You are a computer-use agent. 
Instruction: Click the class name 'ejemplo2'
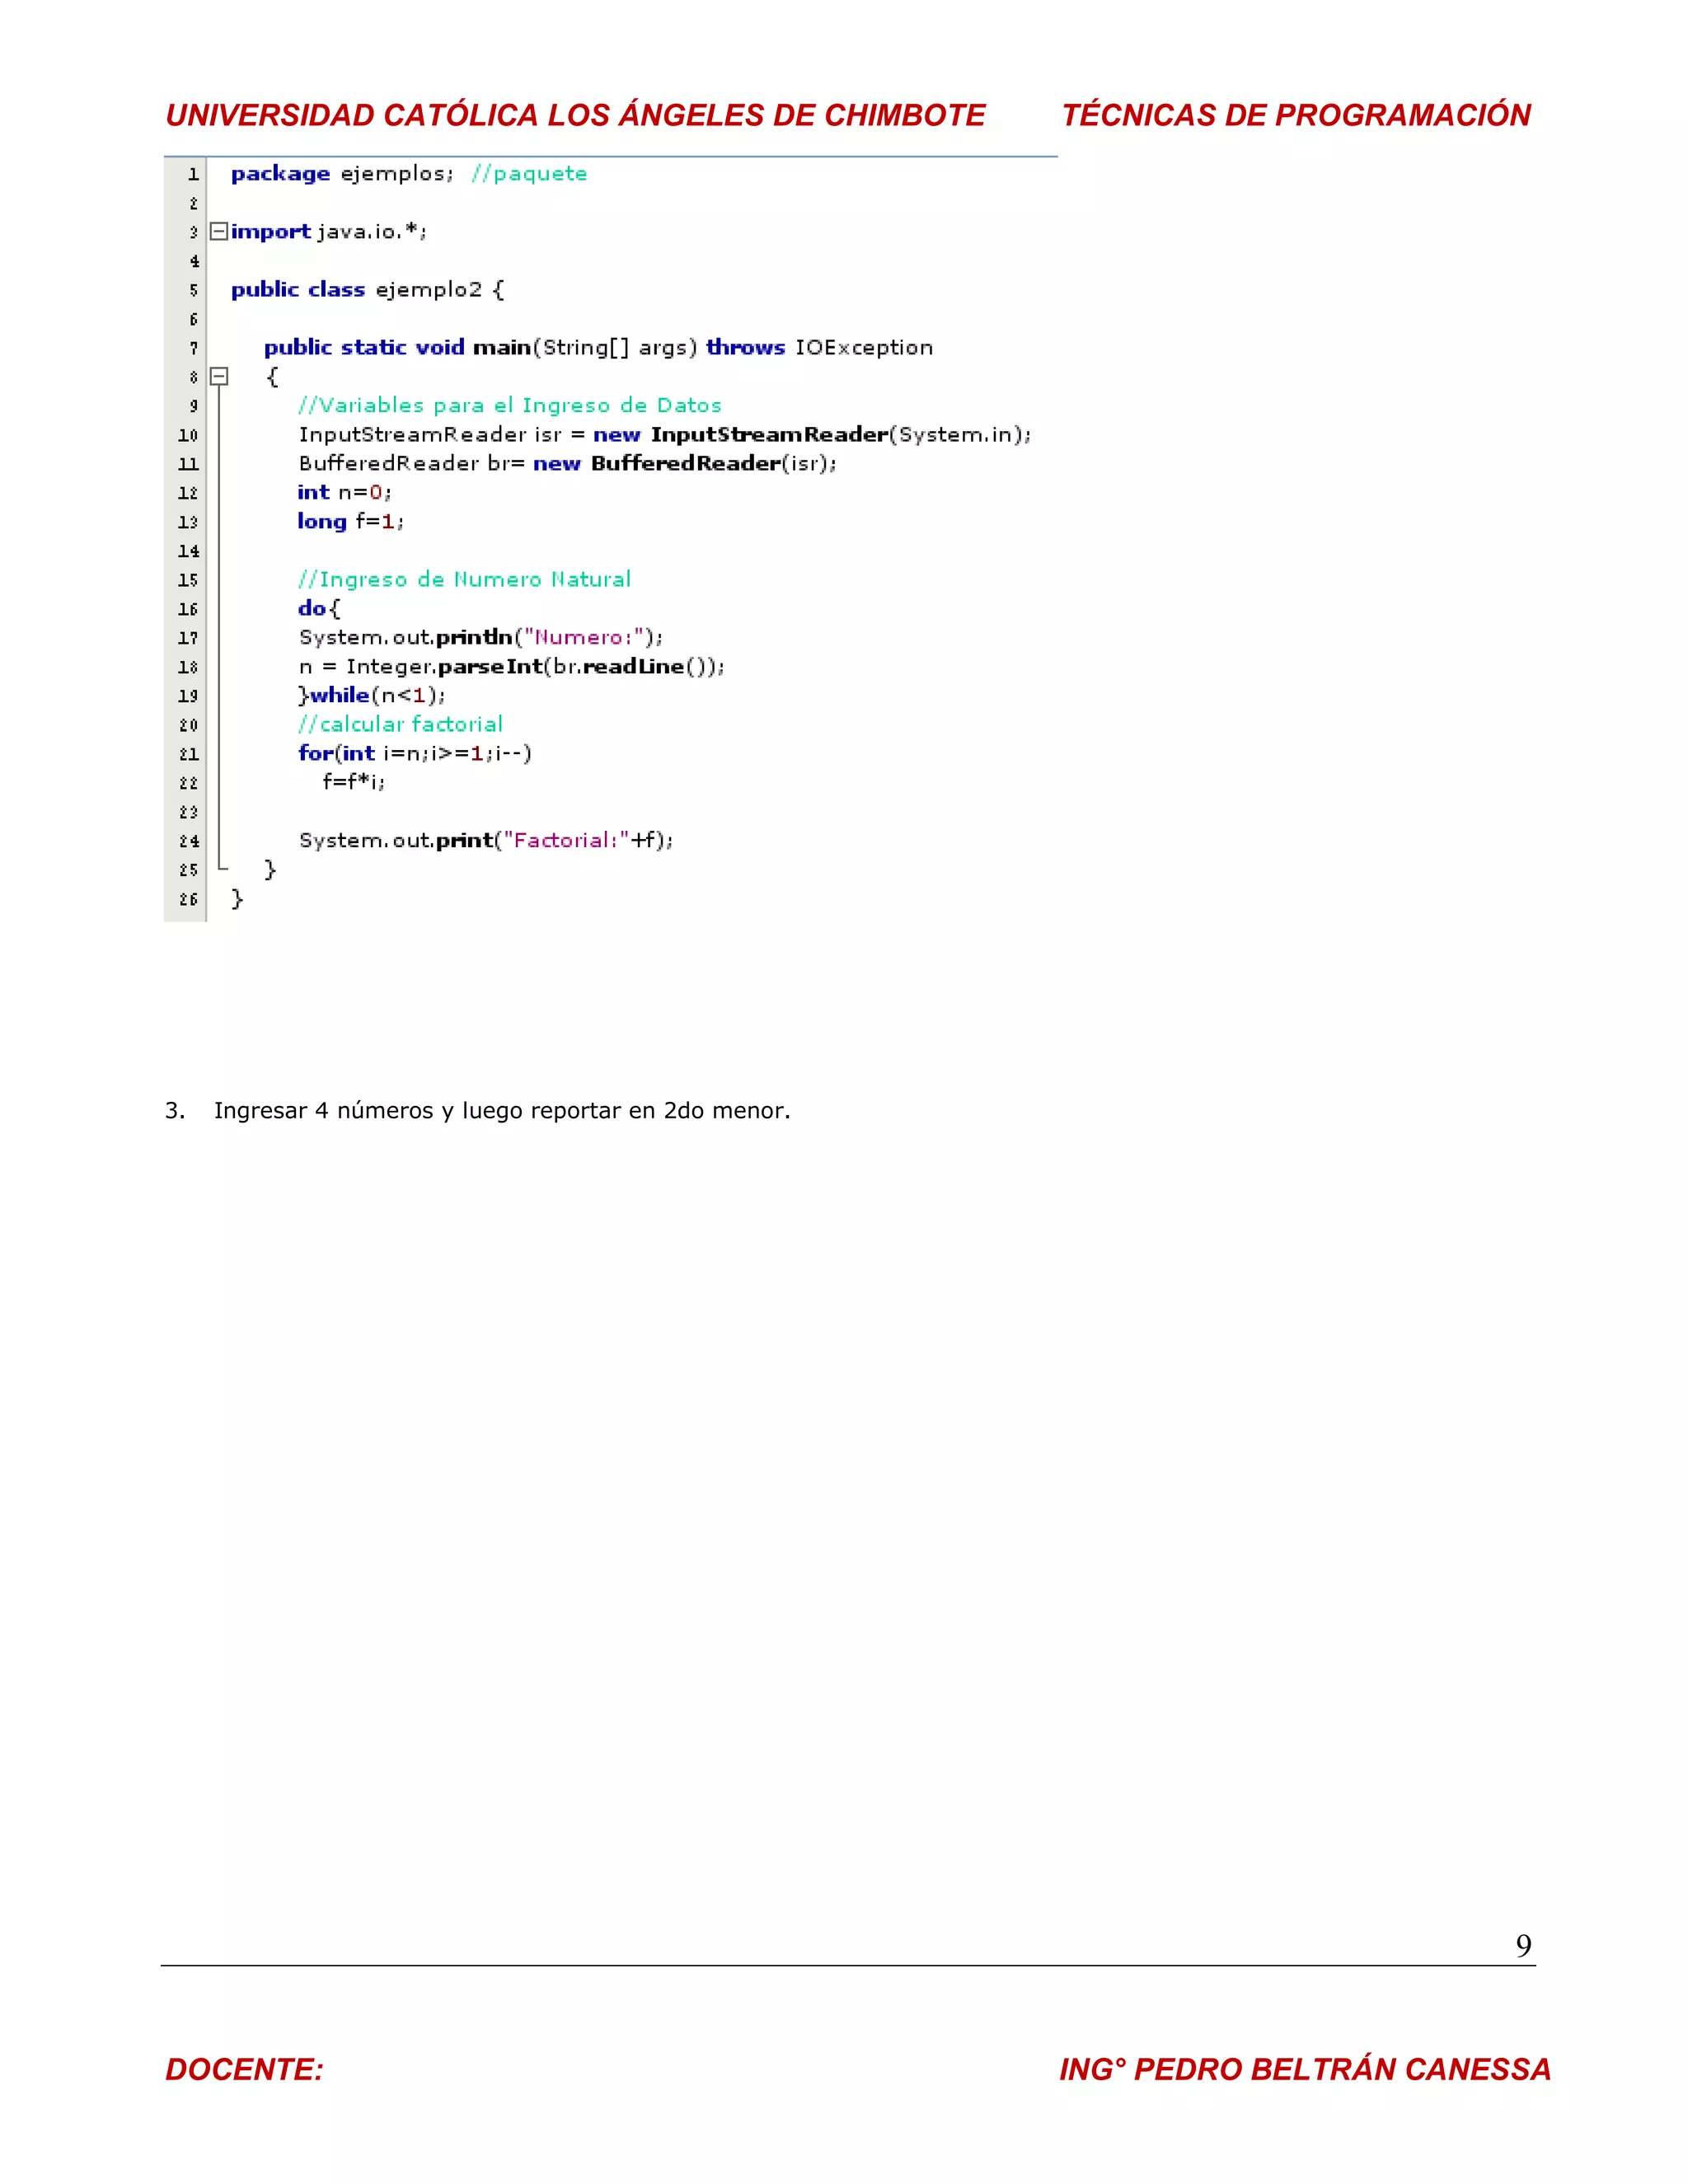428,290
